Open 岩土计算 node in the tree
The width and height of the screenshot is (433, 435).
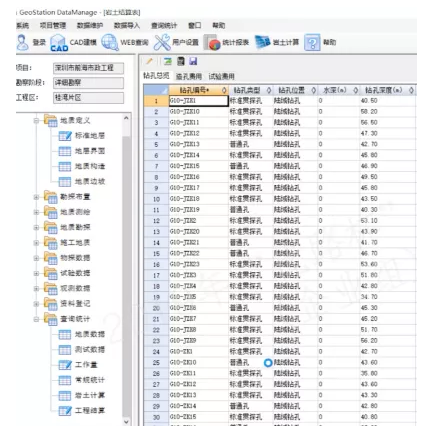click(90, 395)
